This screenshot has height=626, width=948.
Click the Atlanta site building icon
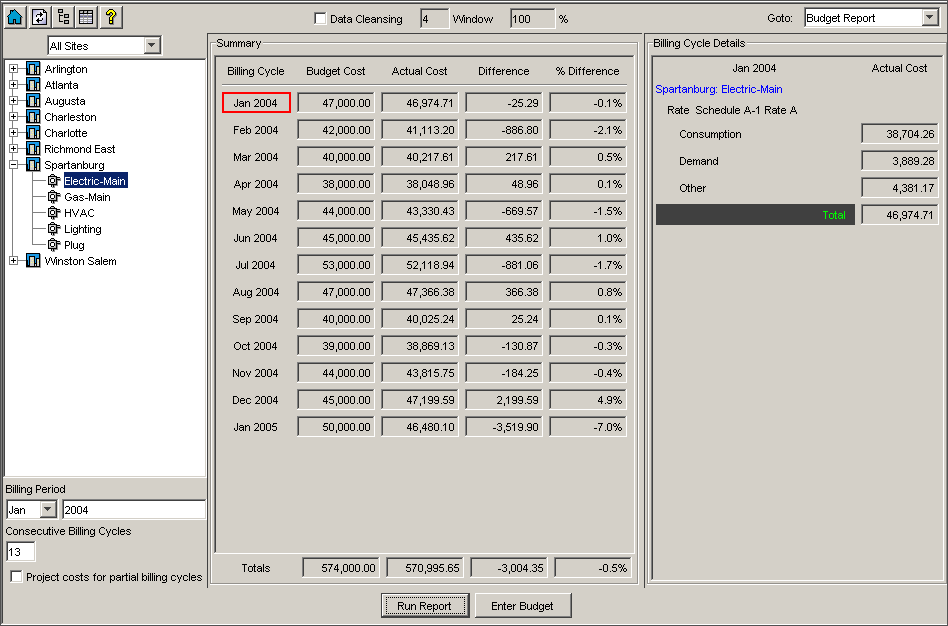pos(33,85)
